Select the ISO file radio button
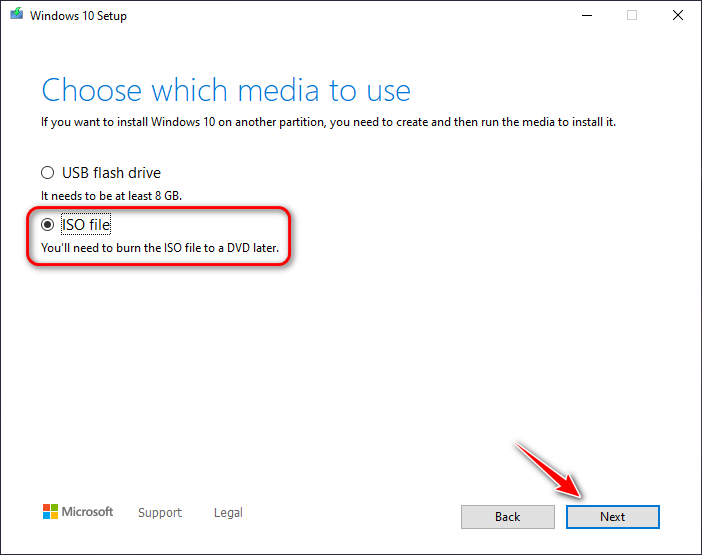The height and width of the screenshot is (555, 702). (47, 225)
